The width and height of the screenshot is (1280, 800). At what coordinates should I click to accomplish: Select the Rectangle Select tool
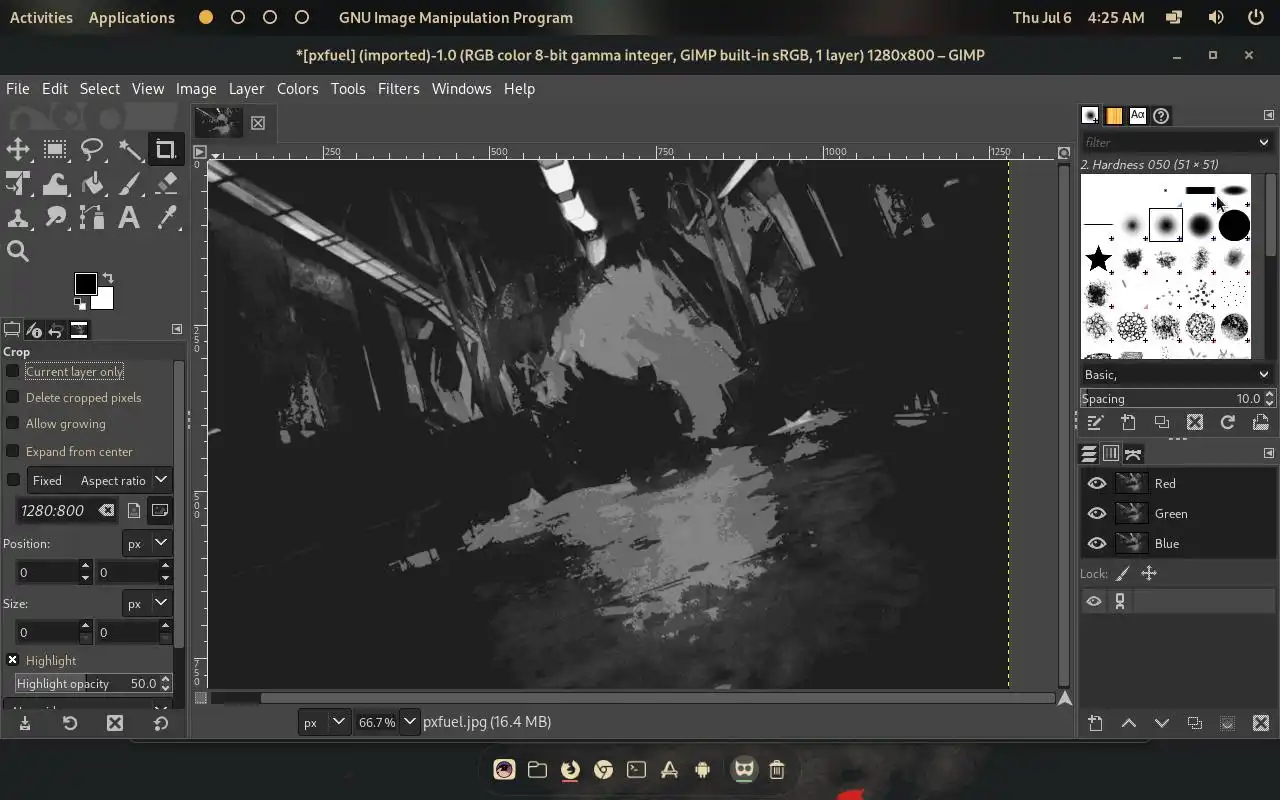tap(55, 150)
